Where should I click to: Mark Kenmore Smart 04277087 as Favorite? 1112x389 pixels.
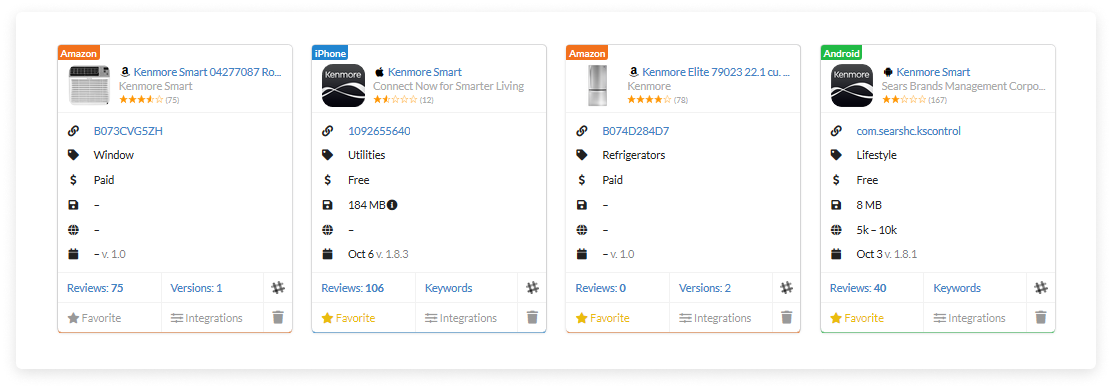(94, 318)
